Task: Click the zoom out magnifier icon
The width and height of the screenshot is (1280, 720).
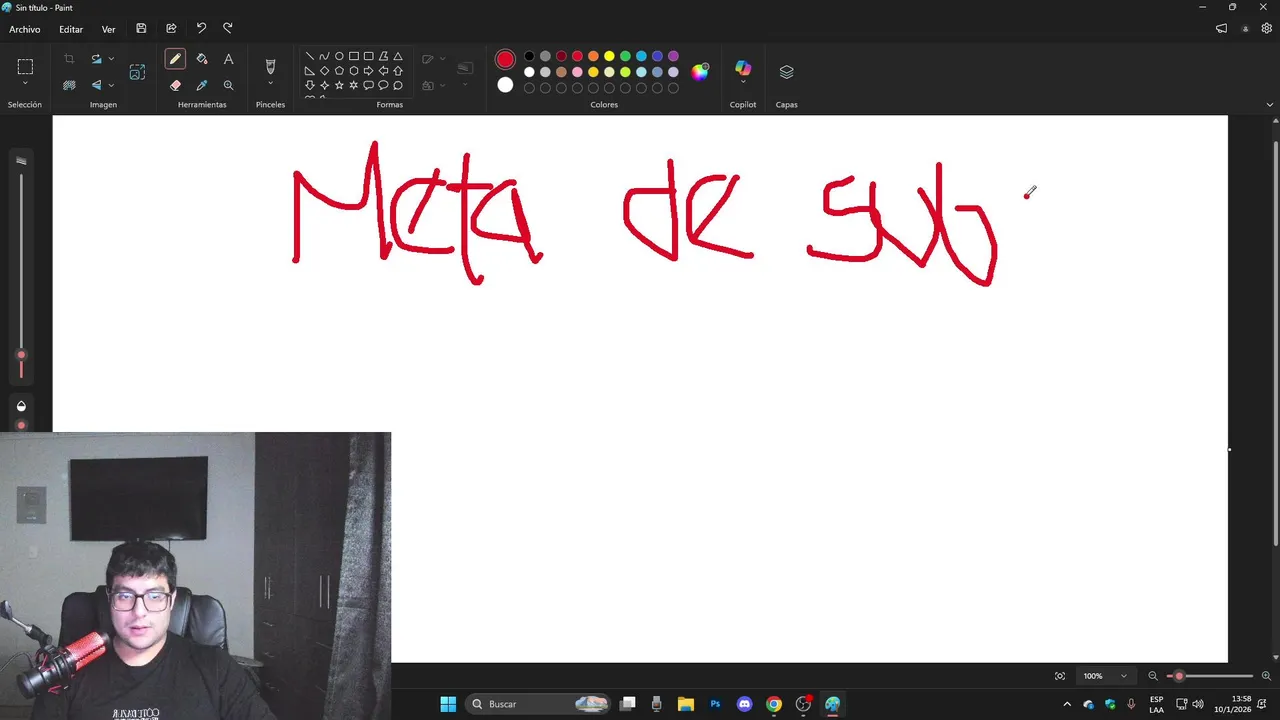Action: pyautogui.click(x=1153, y=676)
